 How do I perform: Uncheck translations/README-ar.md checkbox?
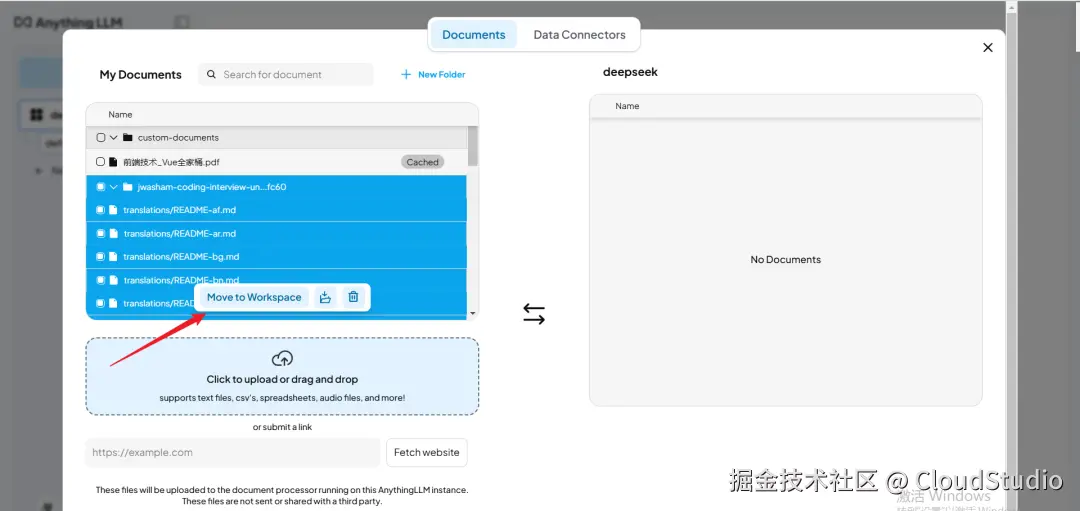click(x=101, y=233)
